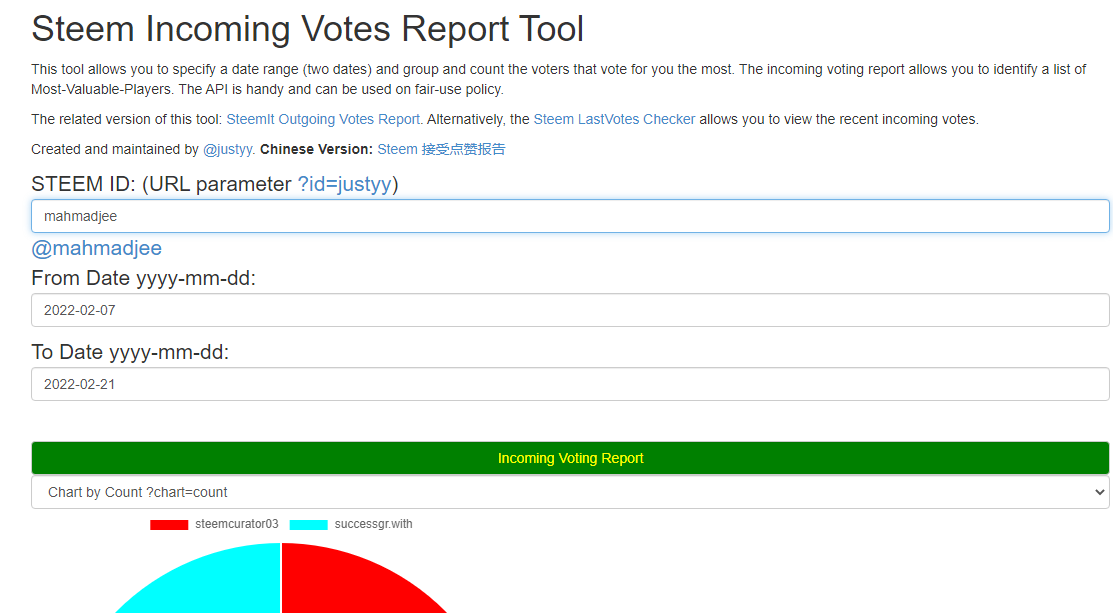Click the Steem Incoming Votes Report Tool heading

[307, 29]
